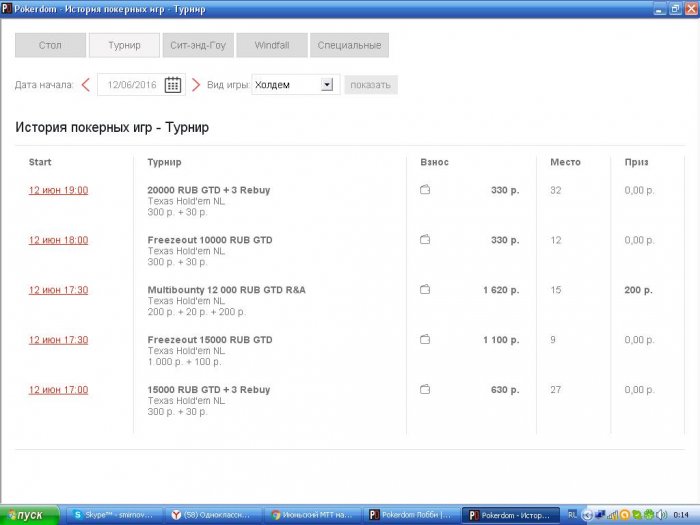Click the volume speaker tray icon
The width and height of the screenshot is (700, 525).
click(662, 515)
